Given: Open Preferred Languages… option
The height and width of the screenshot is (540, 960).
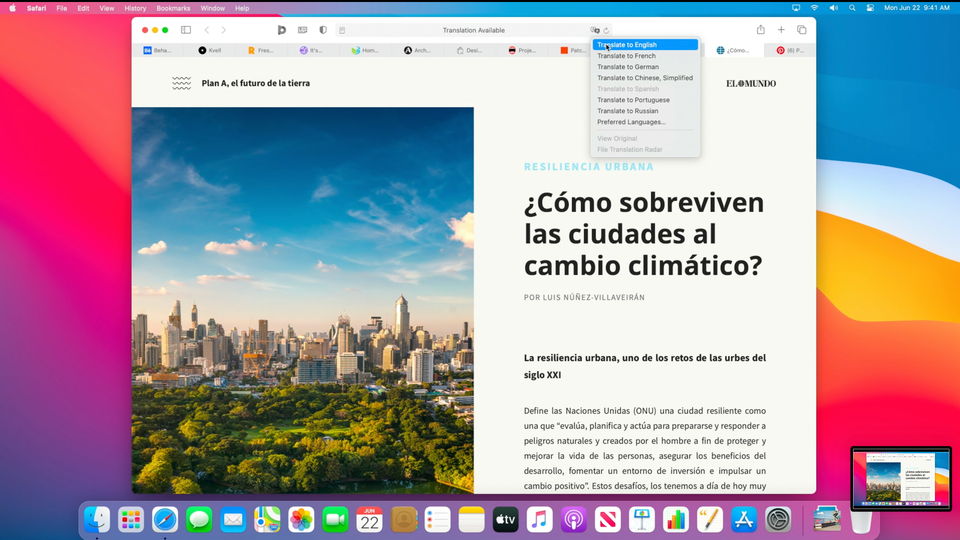Looking at the screenshot, I should (x=645, y=122).
